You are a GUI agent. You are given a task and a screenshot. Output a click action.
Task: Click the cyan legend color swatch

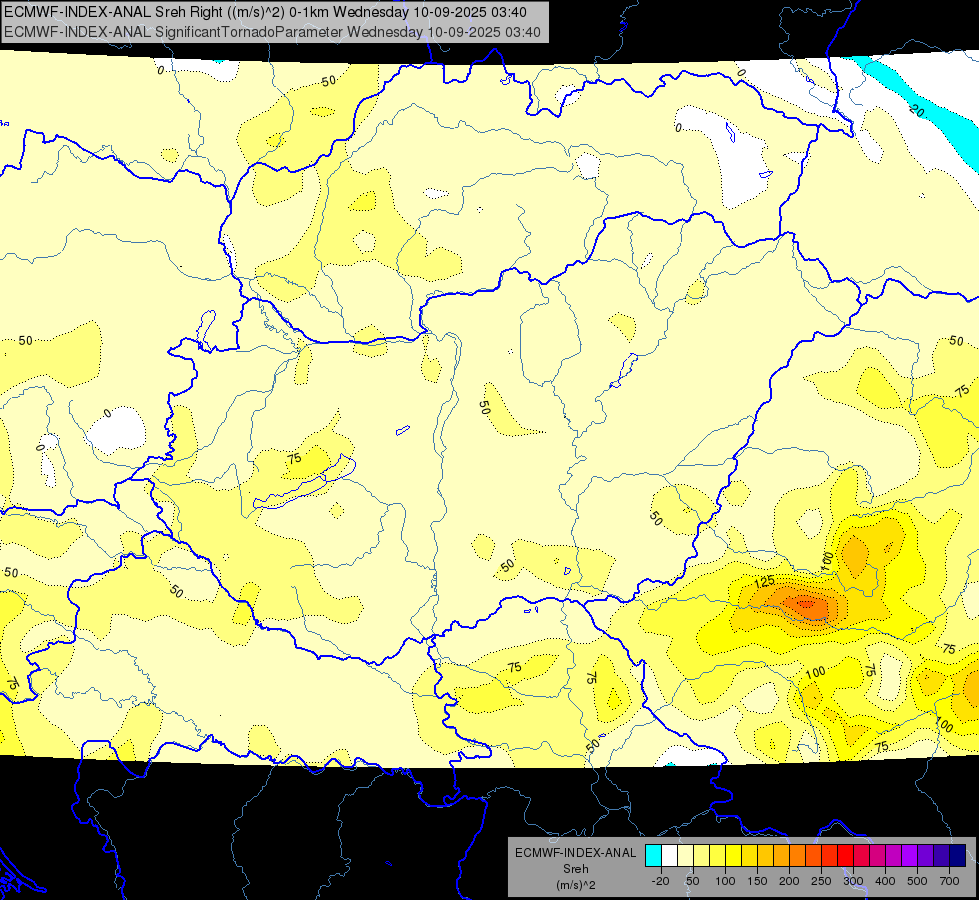[654, 855]
